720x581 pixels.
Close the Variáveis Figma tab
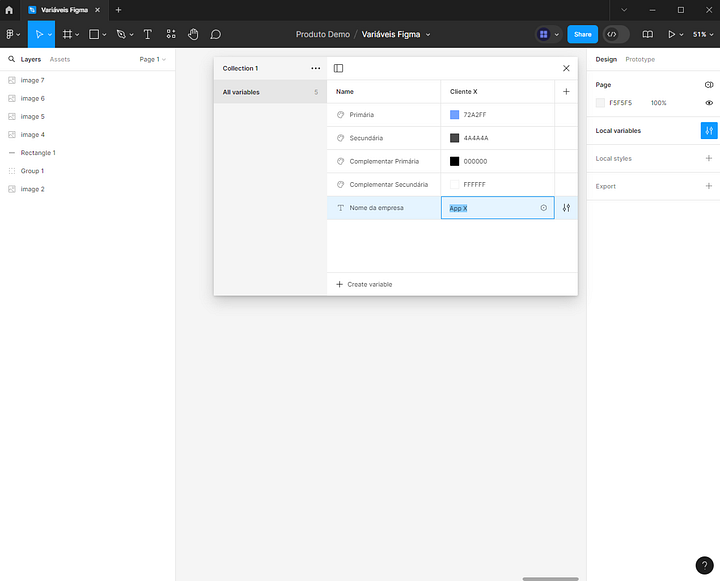pyautogui.click(x=97, y=10)
